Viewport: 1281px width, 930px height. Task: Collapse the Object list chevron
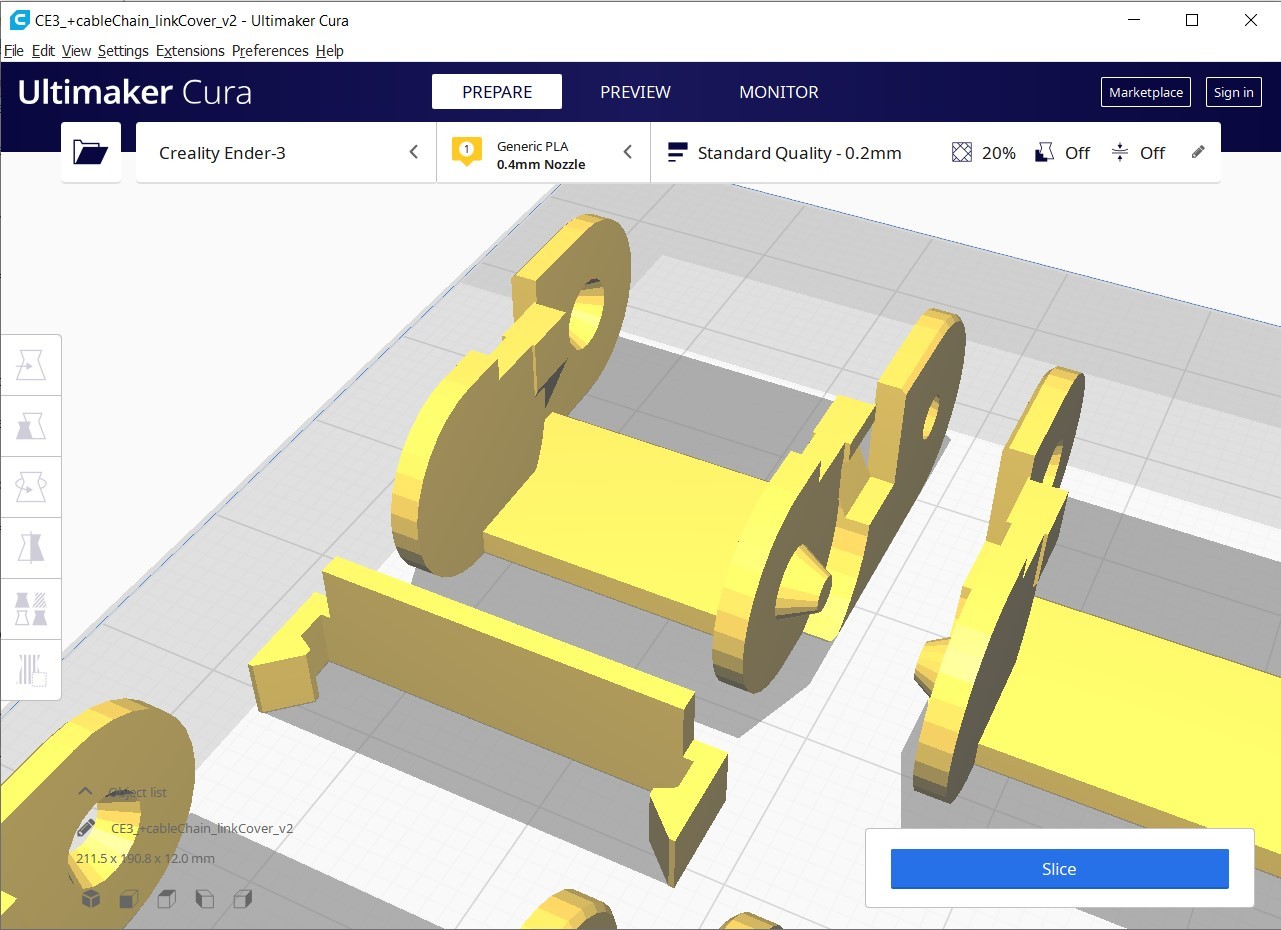point(85,792)
